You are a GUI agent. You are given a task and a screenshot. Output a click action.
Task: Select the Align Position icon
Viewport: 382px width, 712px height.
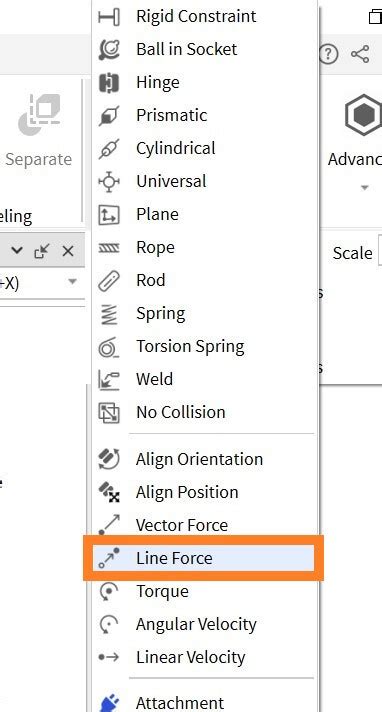tap(109, 492)
